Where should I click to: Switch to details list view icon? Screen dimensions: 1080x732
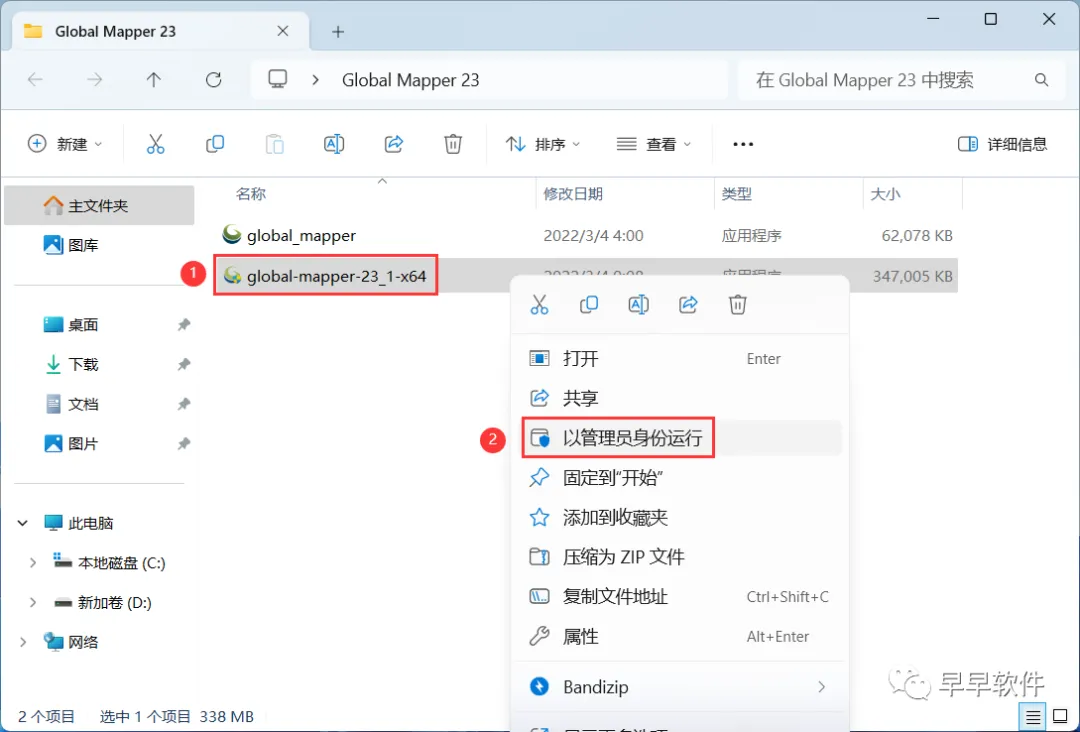click(x=1032, y=717)
